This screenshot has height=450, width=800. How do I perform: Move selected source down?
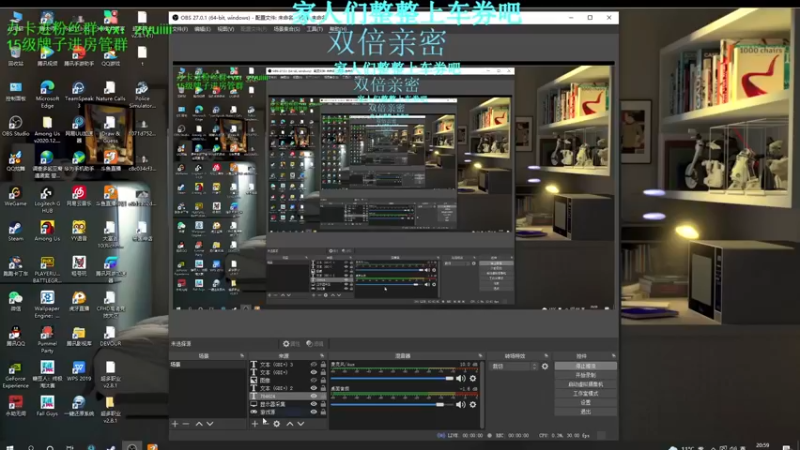(x=301, y=424)
